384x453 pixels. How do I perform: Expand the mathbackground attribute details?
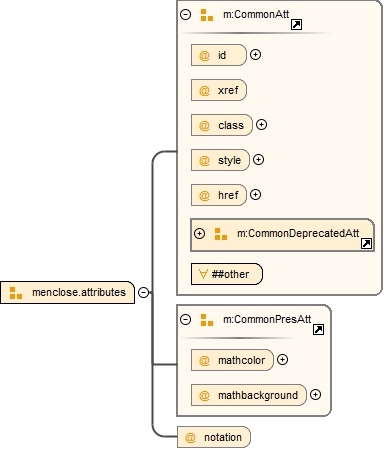[315, 394]
